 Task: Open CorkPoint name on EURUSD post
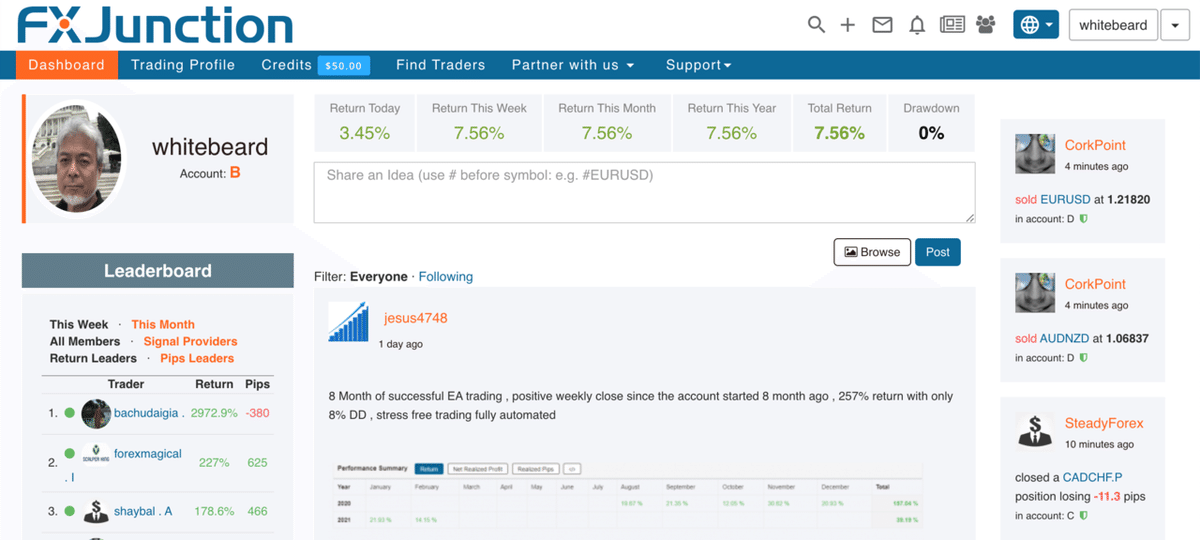point(1095,145)
